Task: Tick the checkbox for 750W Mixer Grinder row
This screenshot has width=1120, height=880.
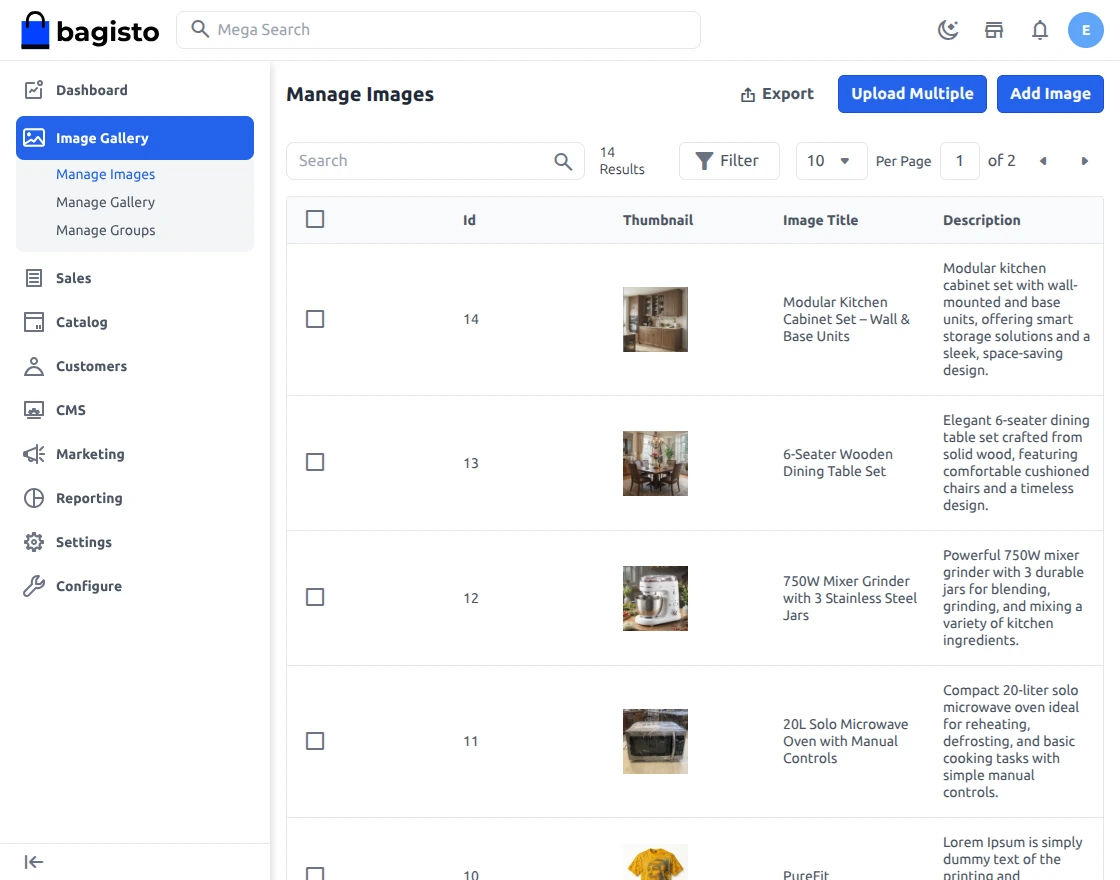Action: pyautogui.click(x=315, y=597)
